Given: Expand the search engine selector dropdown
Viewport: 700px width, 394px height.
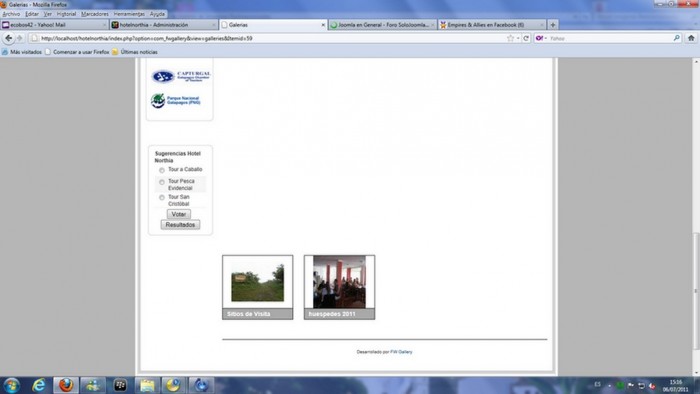Looking at the screenshot, I should click(541, 38).
